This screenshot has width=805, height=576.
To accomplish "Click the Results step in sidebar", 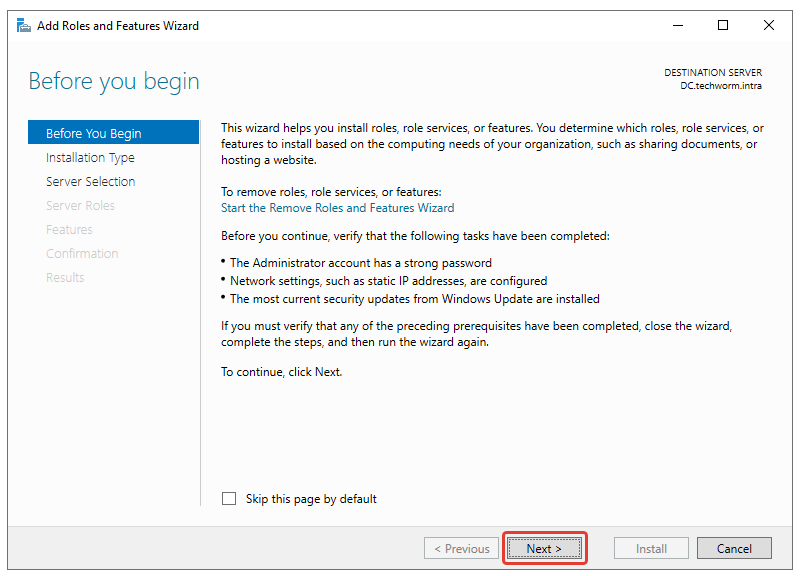I will point(65,278).
